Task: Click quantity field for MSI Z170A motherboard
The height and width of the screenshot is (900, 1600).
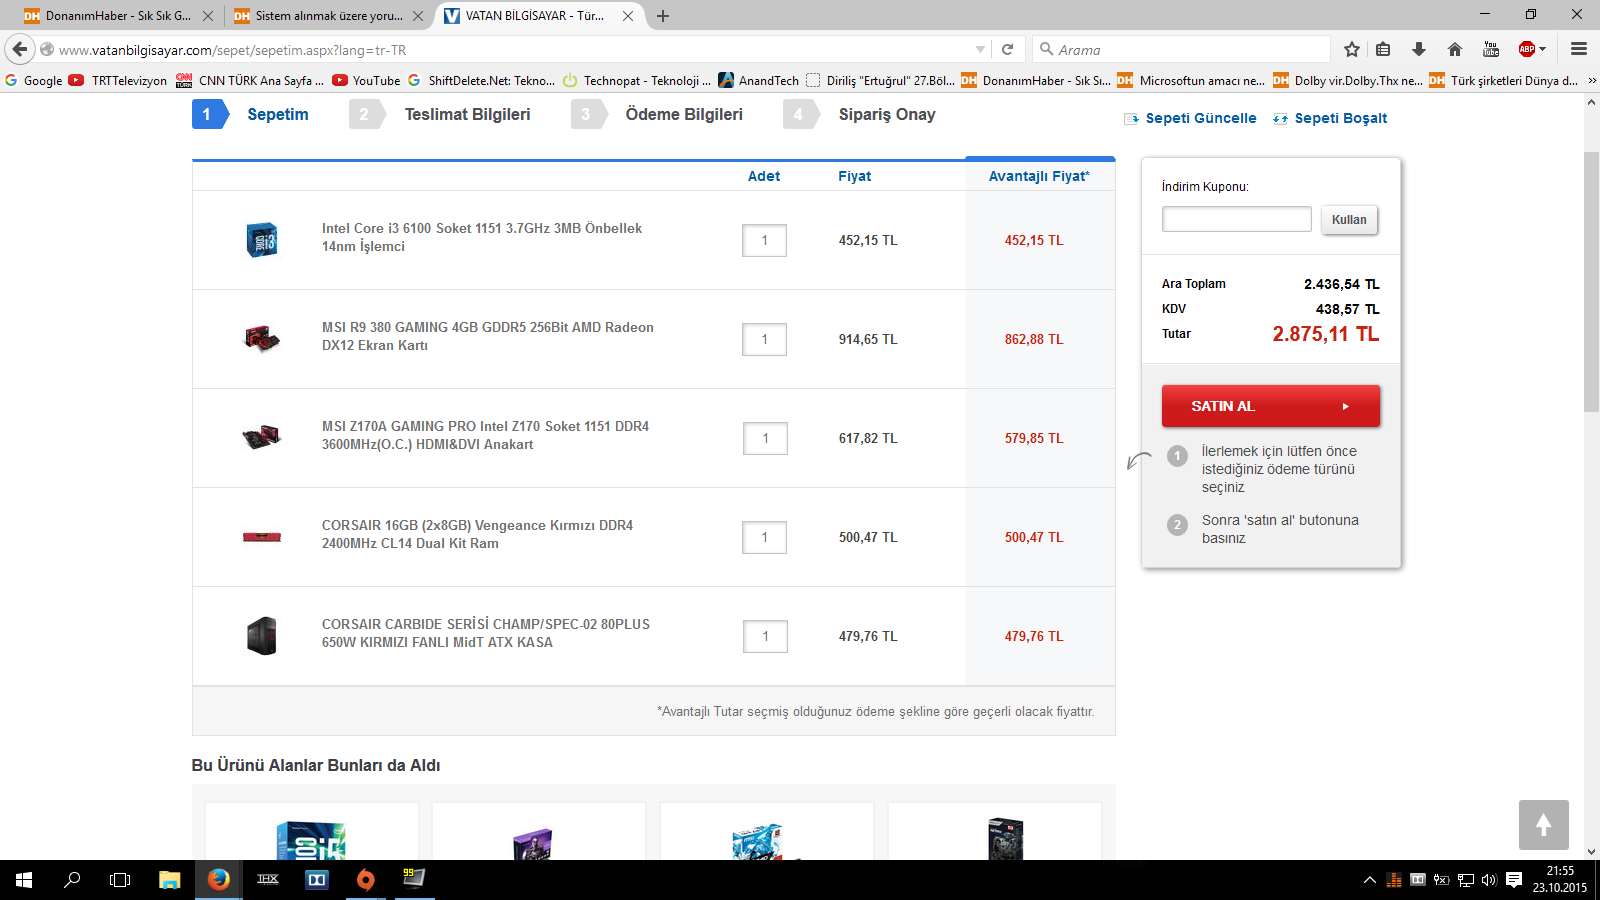Action: (x=765, y=438)
